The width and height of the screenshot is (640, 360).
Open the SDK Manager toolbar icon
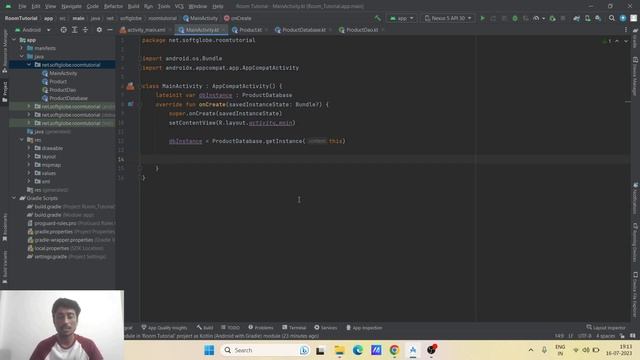pos(598,18)
